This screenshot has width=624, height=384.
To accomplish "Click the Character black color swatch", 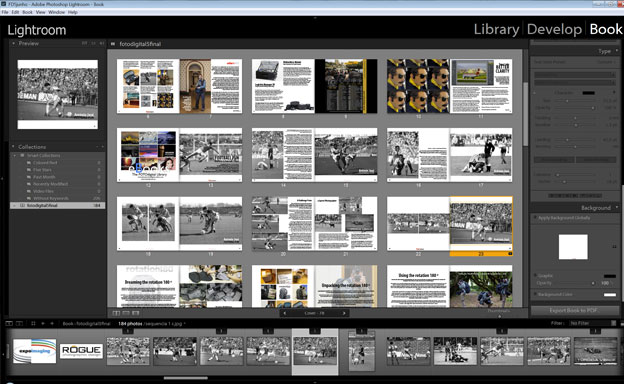I will pos(589,93).
